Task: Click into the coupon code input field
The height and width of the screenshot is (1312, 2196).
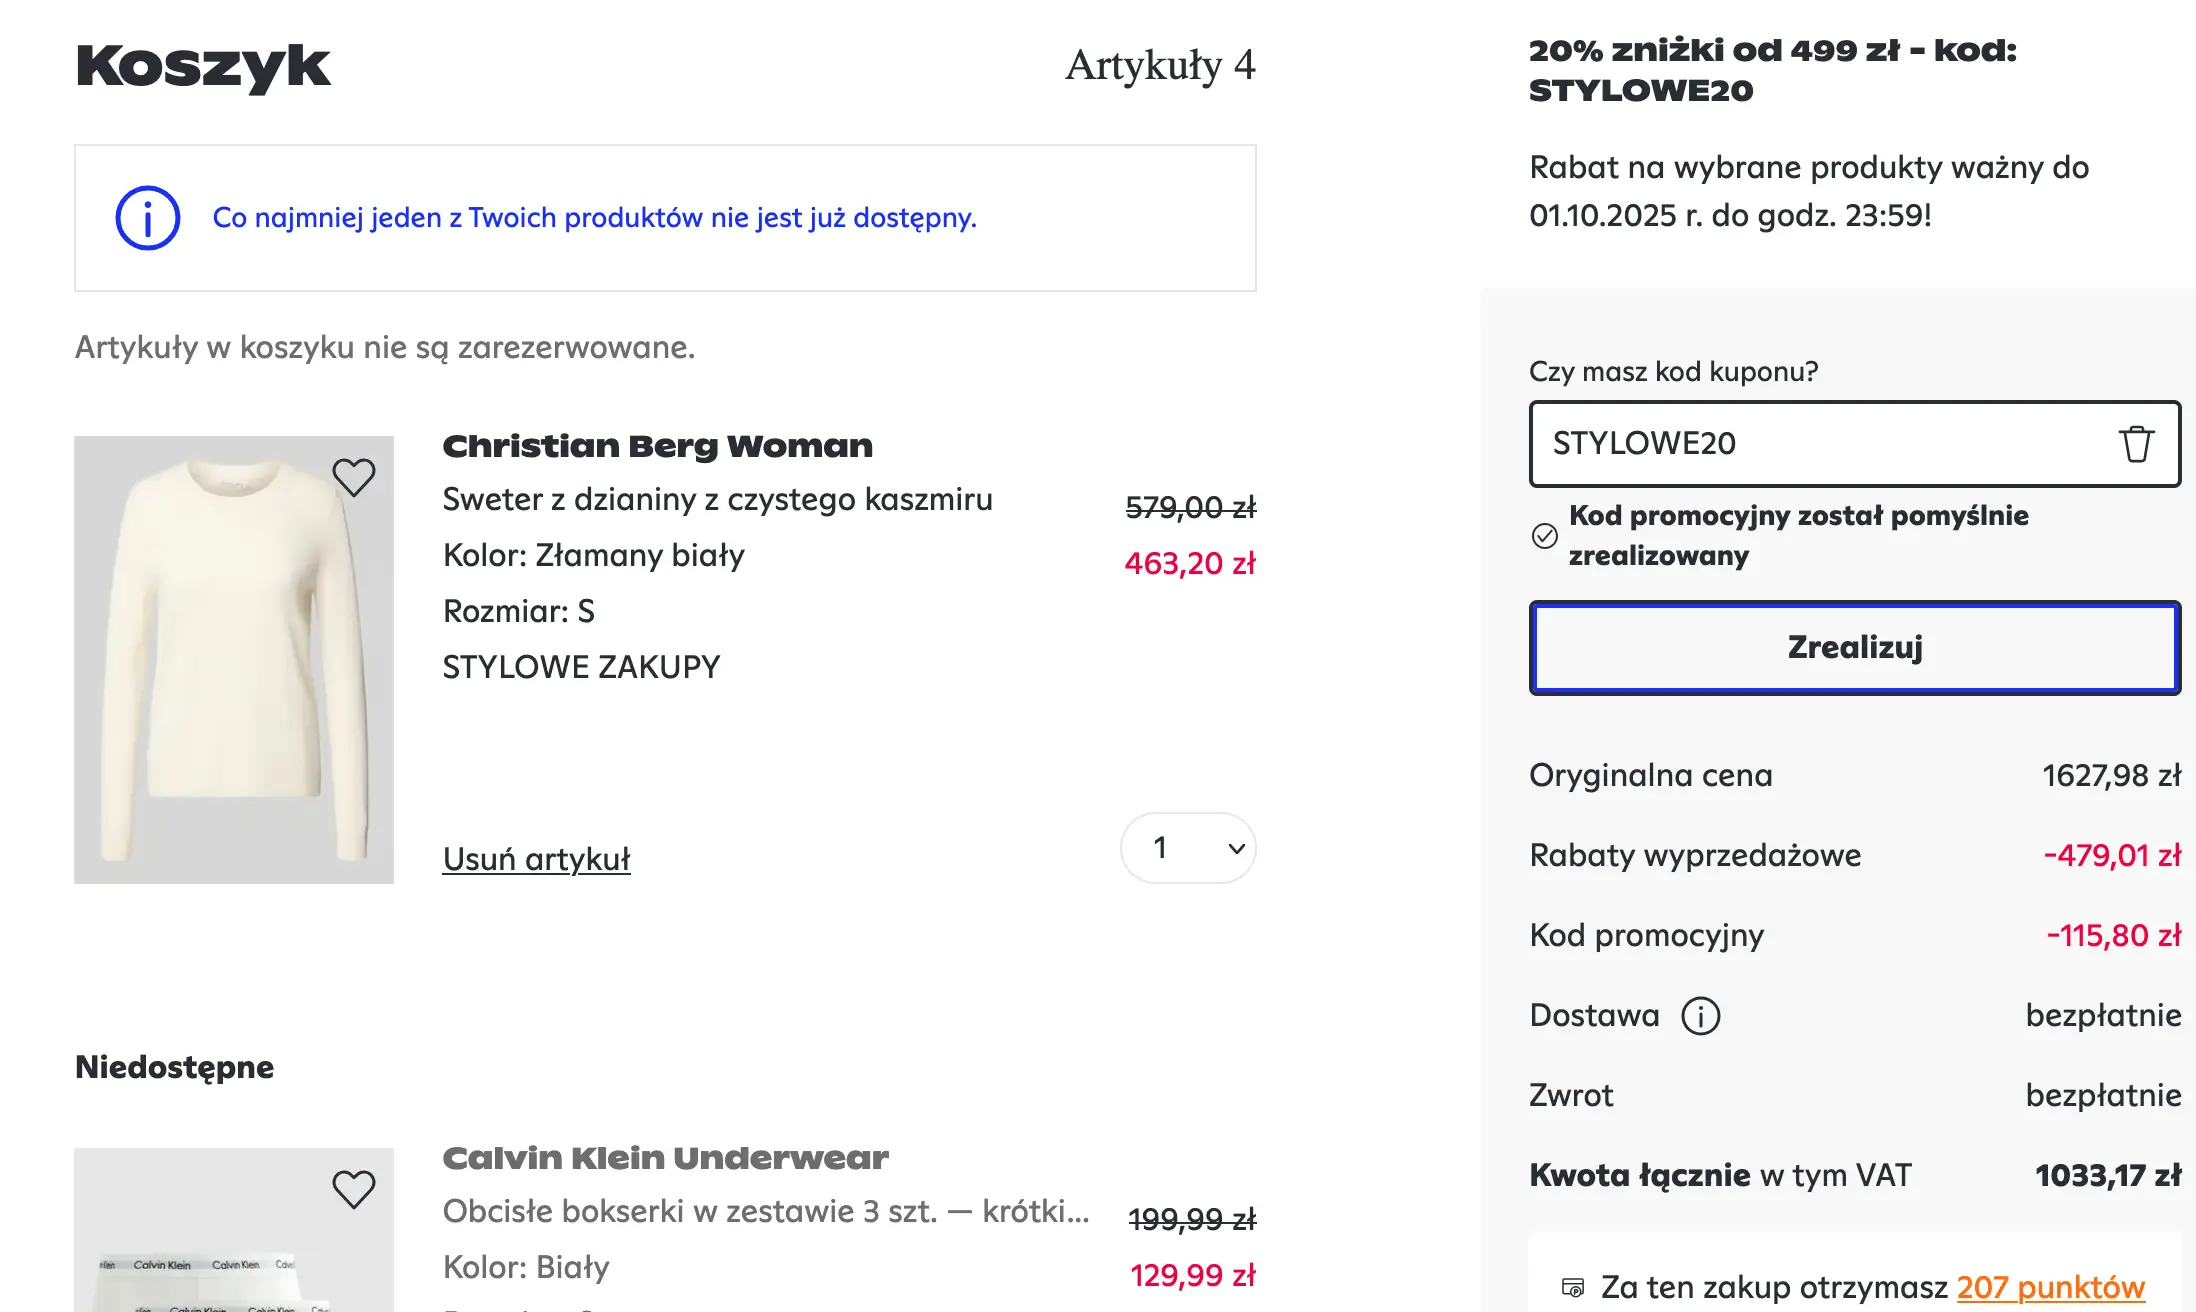Action: pyautogui.click(x=1820, y=444)
